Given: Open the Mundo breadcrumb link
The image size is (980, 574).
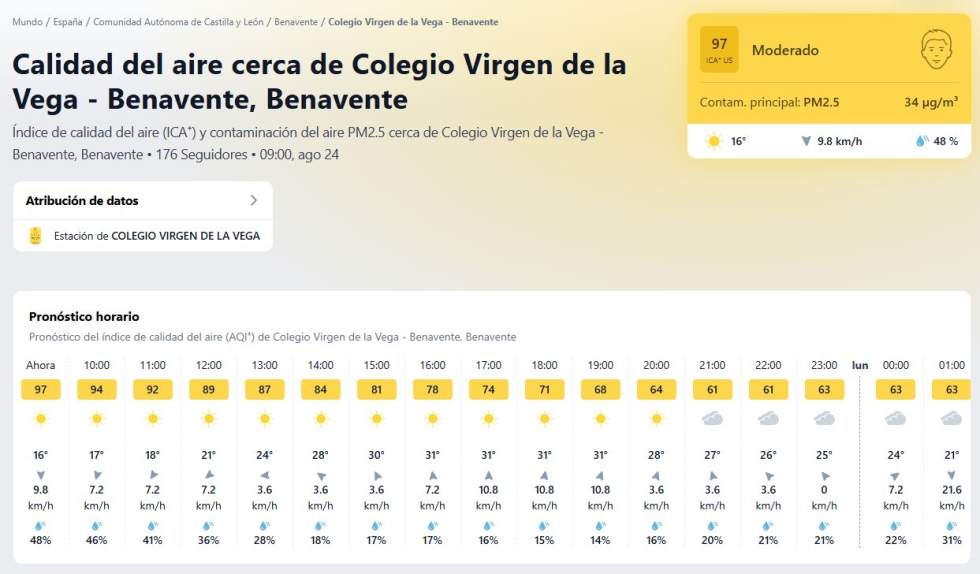Looking at the screenshot, I should 27,22.
